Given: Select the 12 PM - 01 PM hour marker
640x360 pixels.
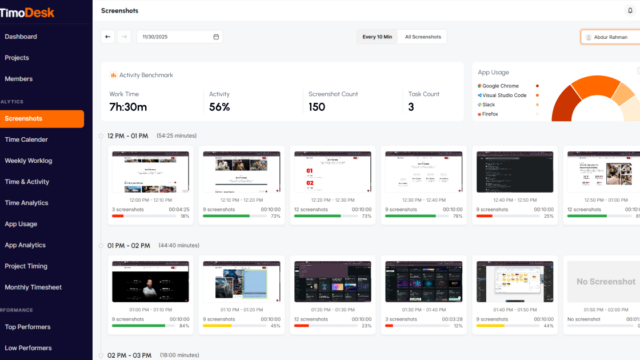Looking at the screenshot, I should point(101,136).
